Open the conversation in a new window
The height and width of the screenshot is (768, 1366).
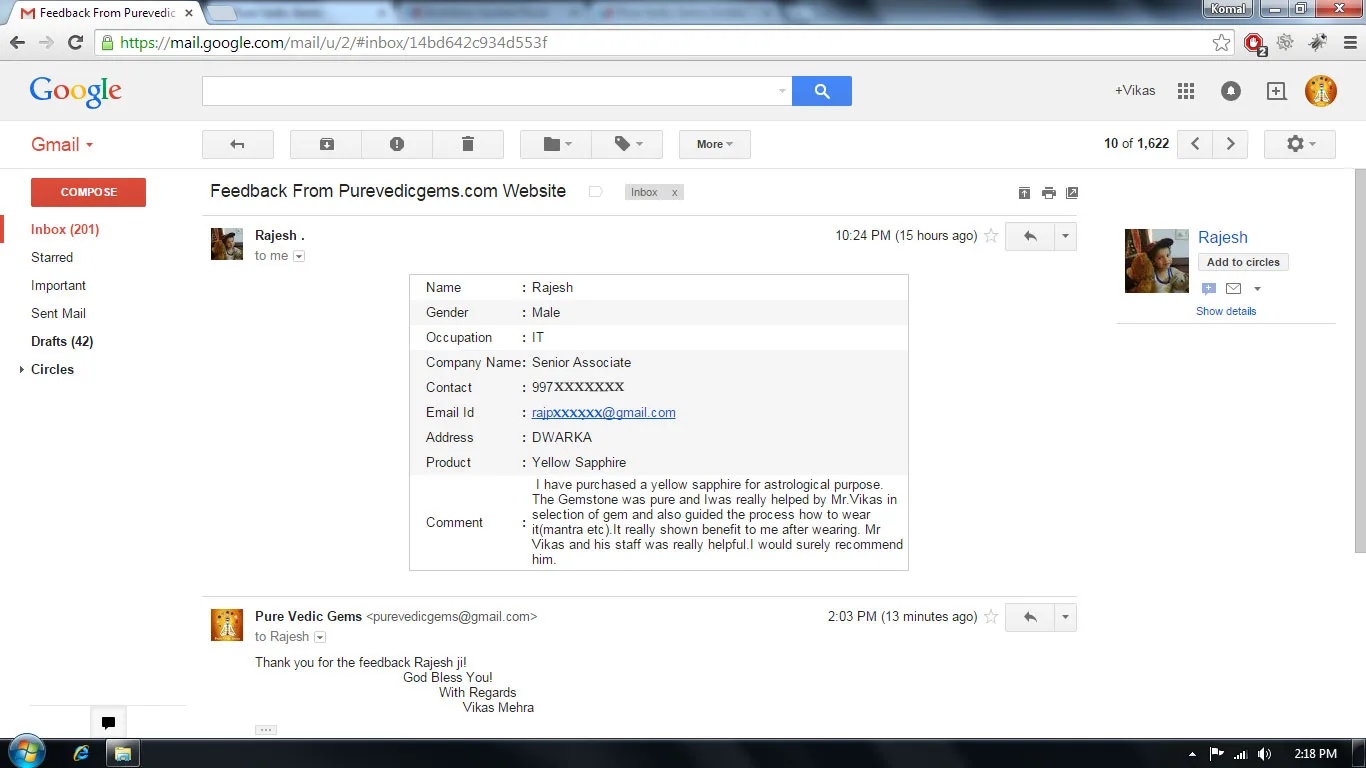(1072, 193)
